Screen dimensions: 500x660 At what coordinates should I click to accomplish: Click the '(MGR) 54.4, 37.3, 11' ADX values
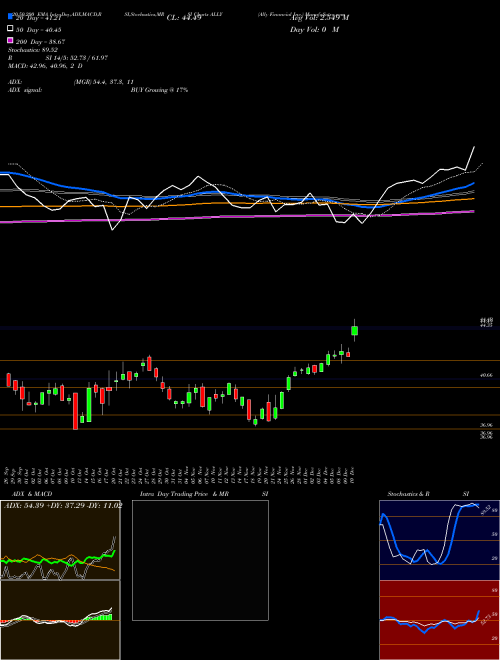click(104, 82)
